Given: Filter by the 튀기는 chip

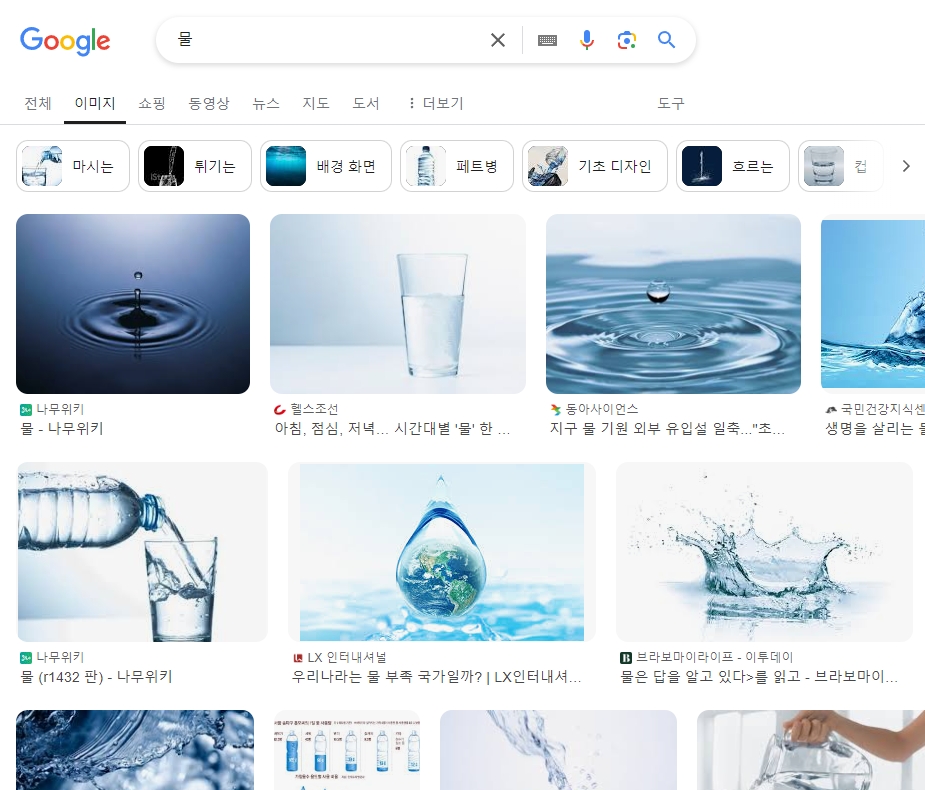Looking at the screenshot, I should click(x=195, y=166).
